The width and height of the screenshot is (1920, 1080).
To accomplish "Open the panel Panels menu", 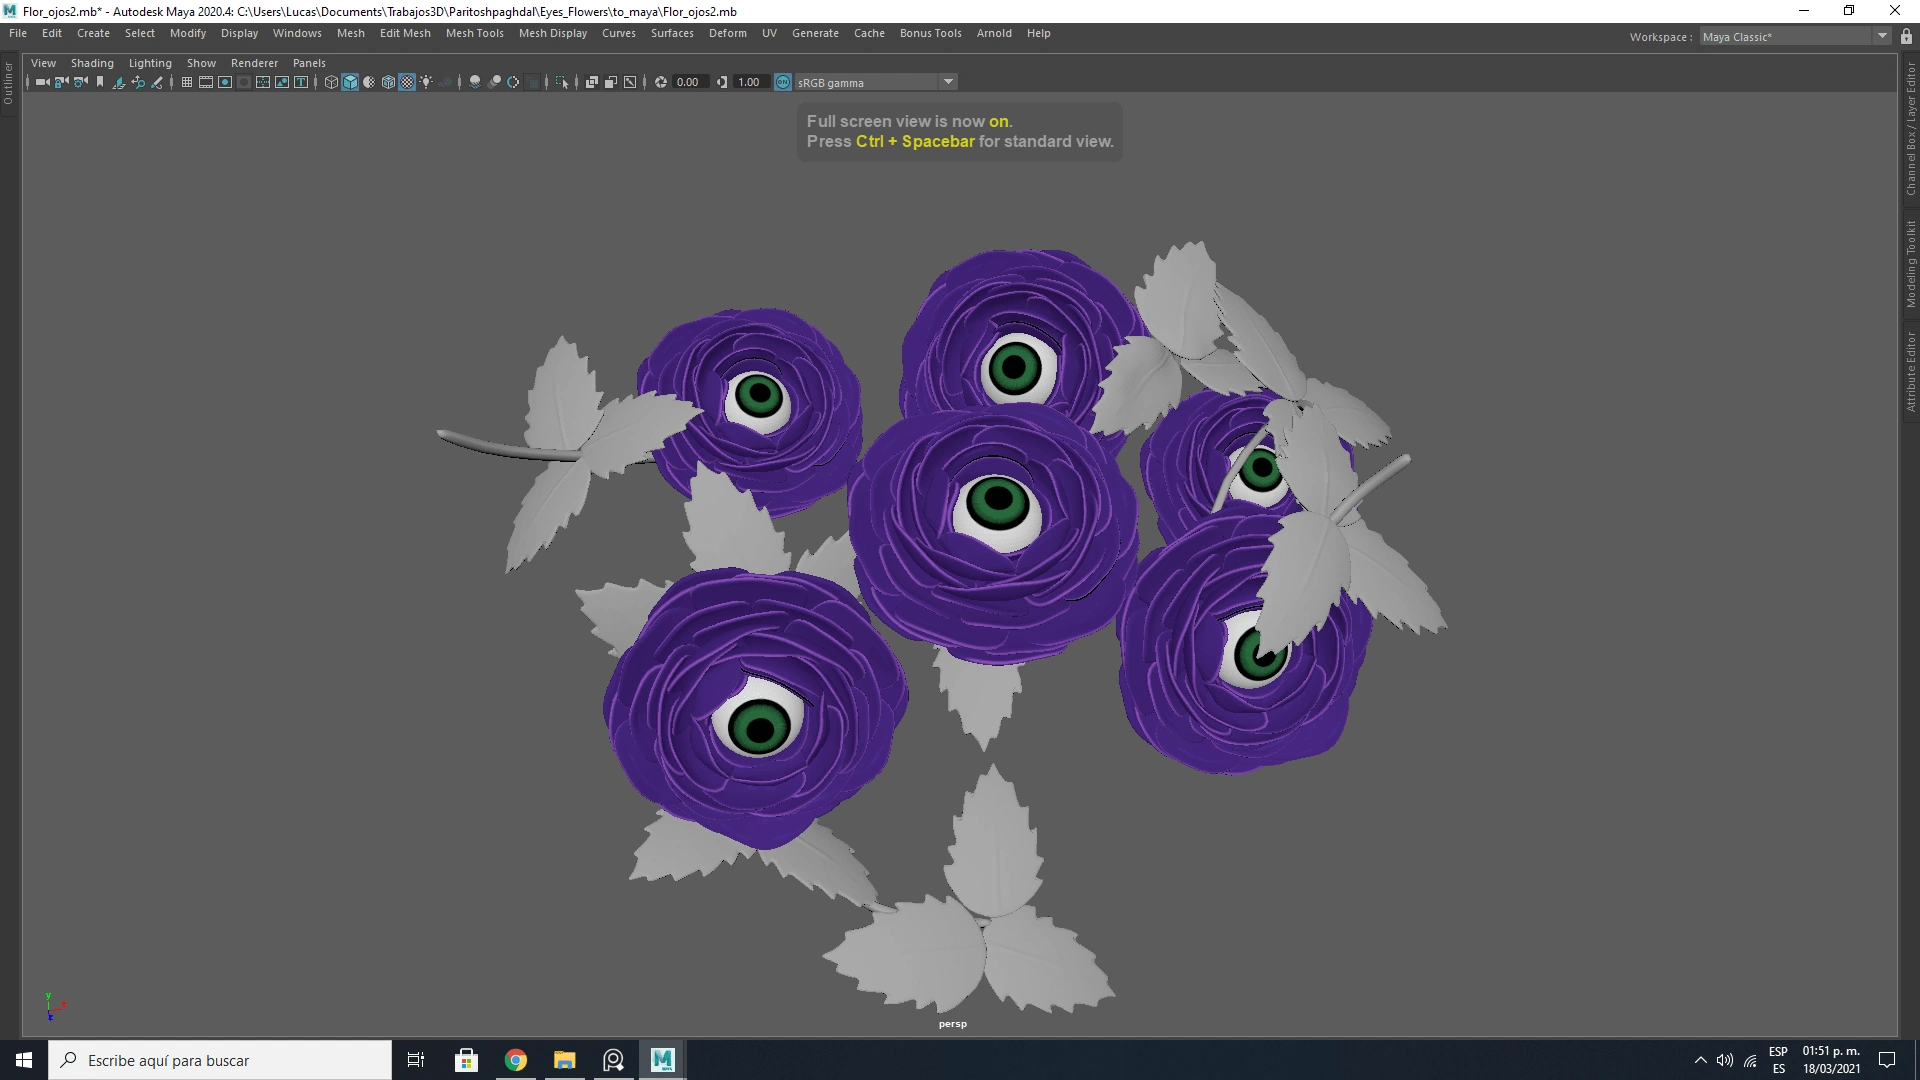I will pyautogui.click(x=309, y=63).
